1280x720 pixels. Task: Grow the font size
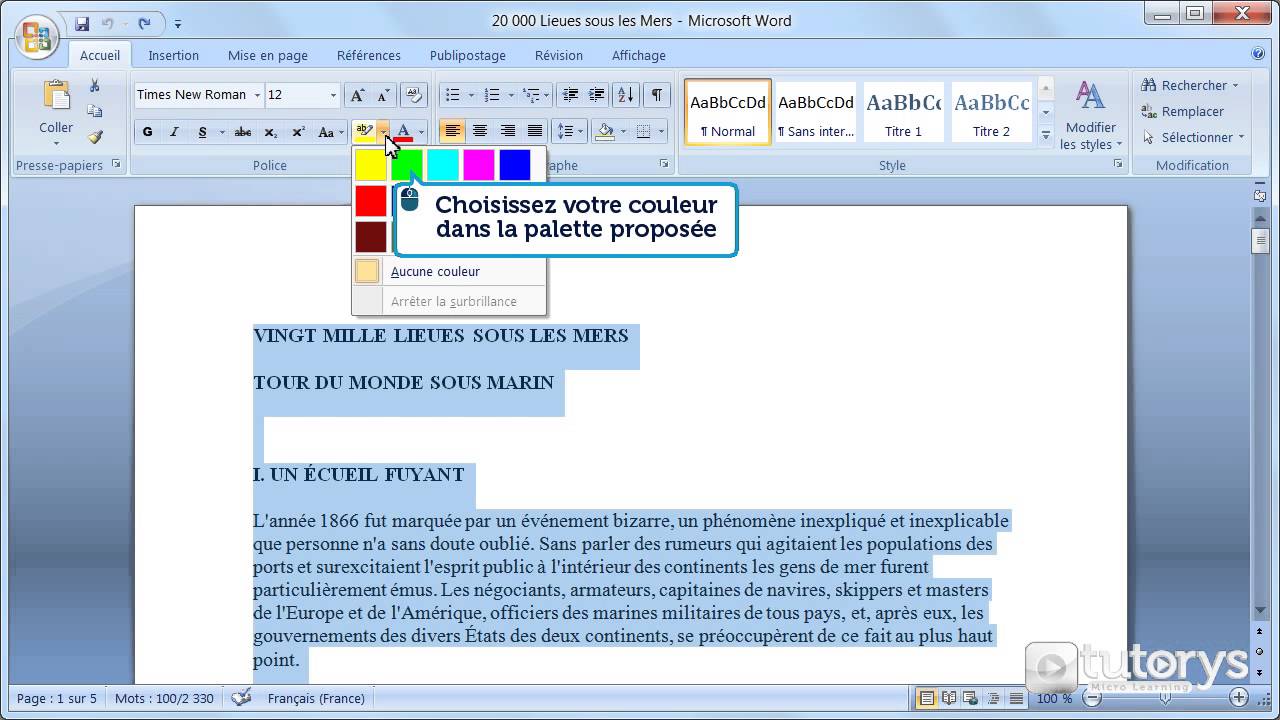357,95
